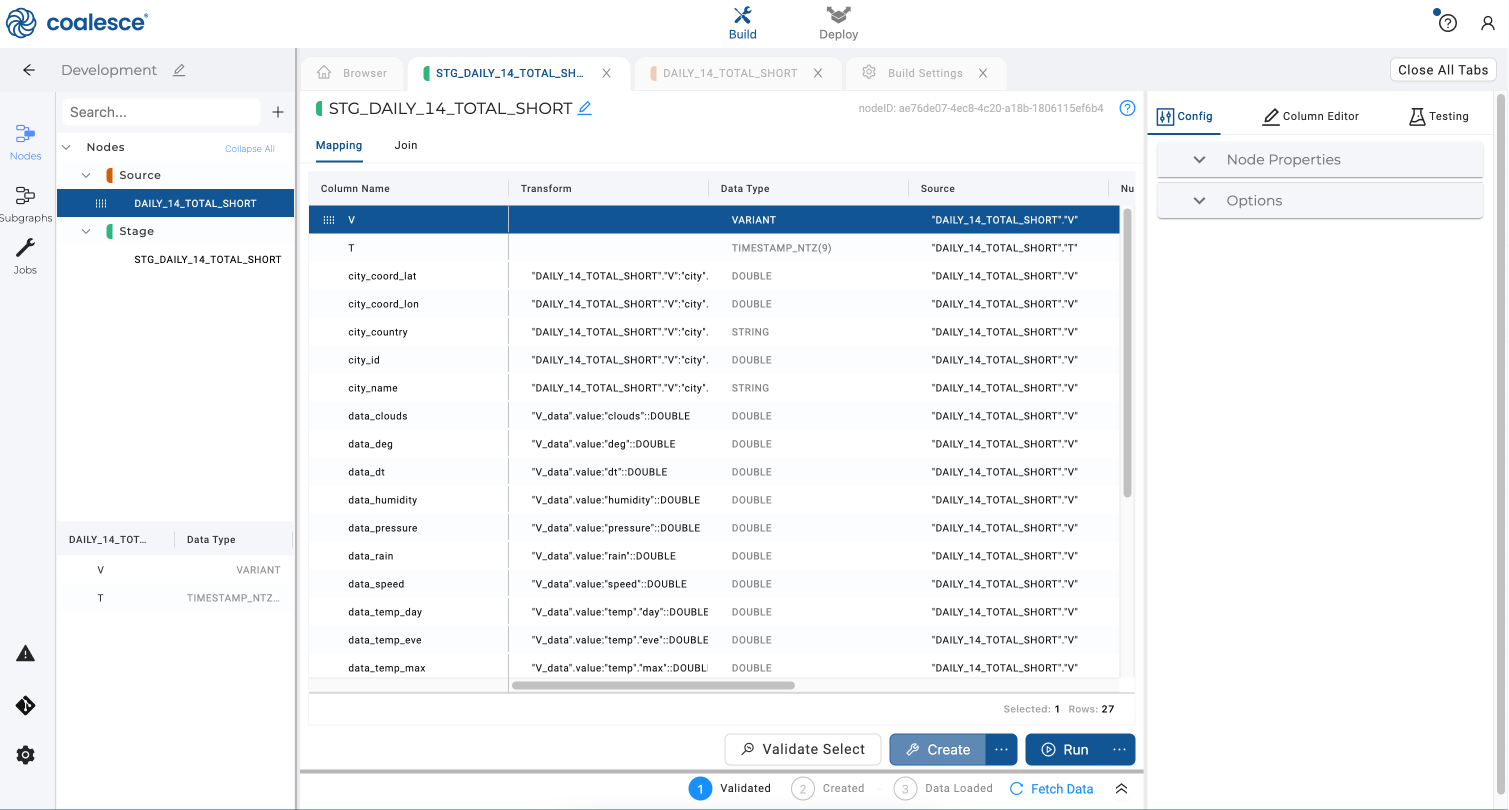Open the Column Editor tab
The image size is (1509, 810).
(x=1310, y=116)
